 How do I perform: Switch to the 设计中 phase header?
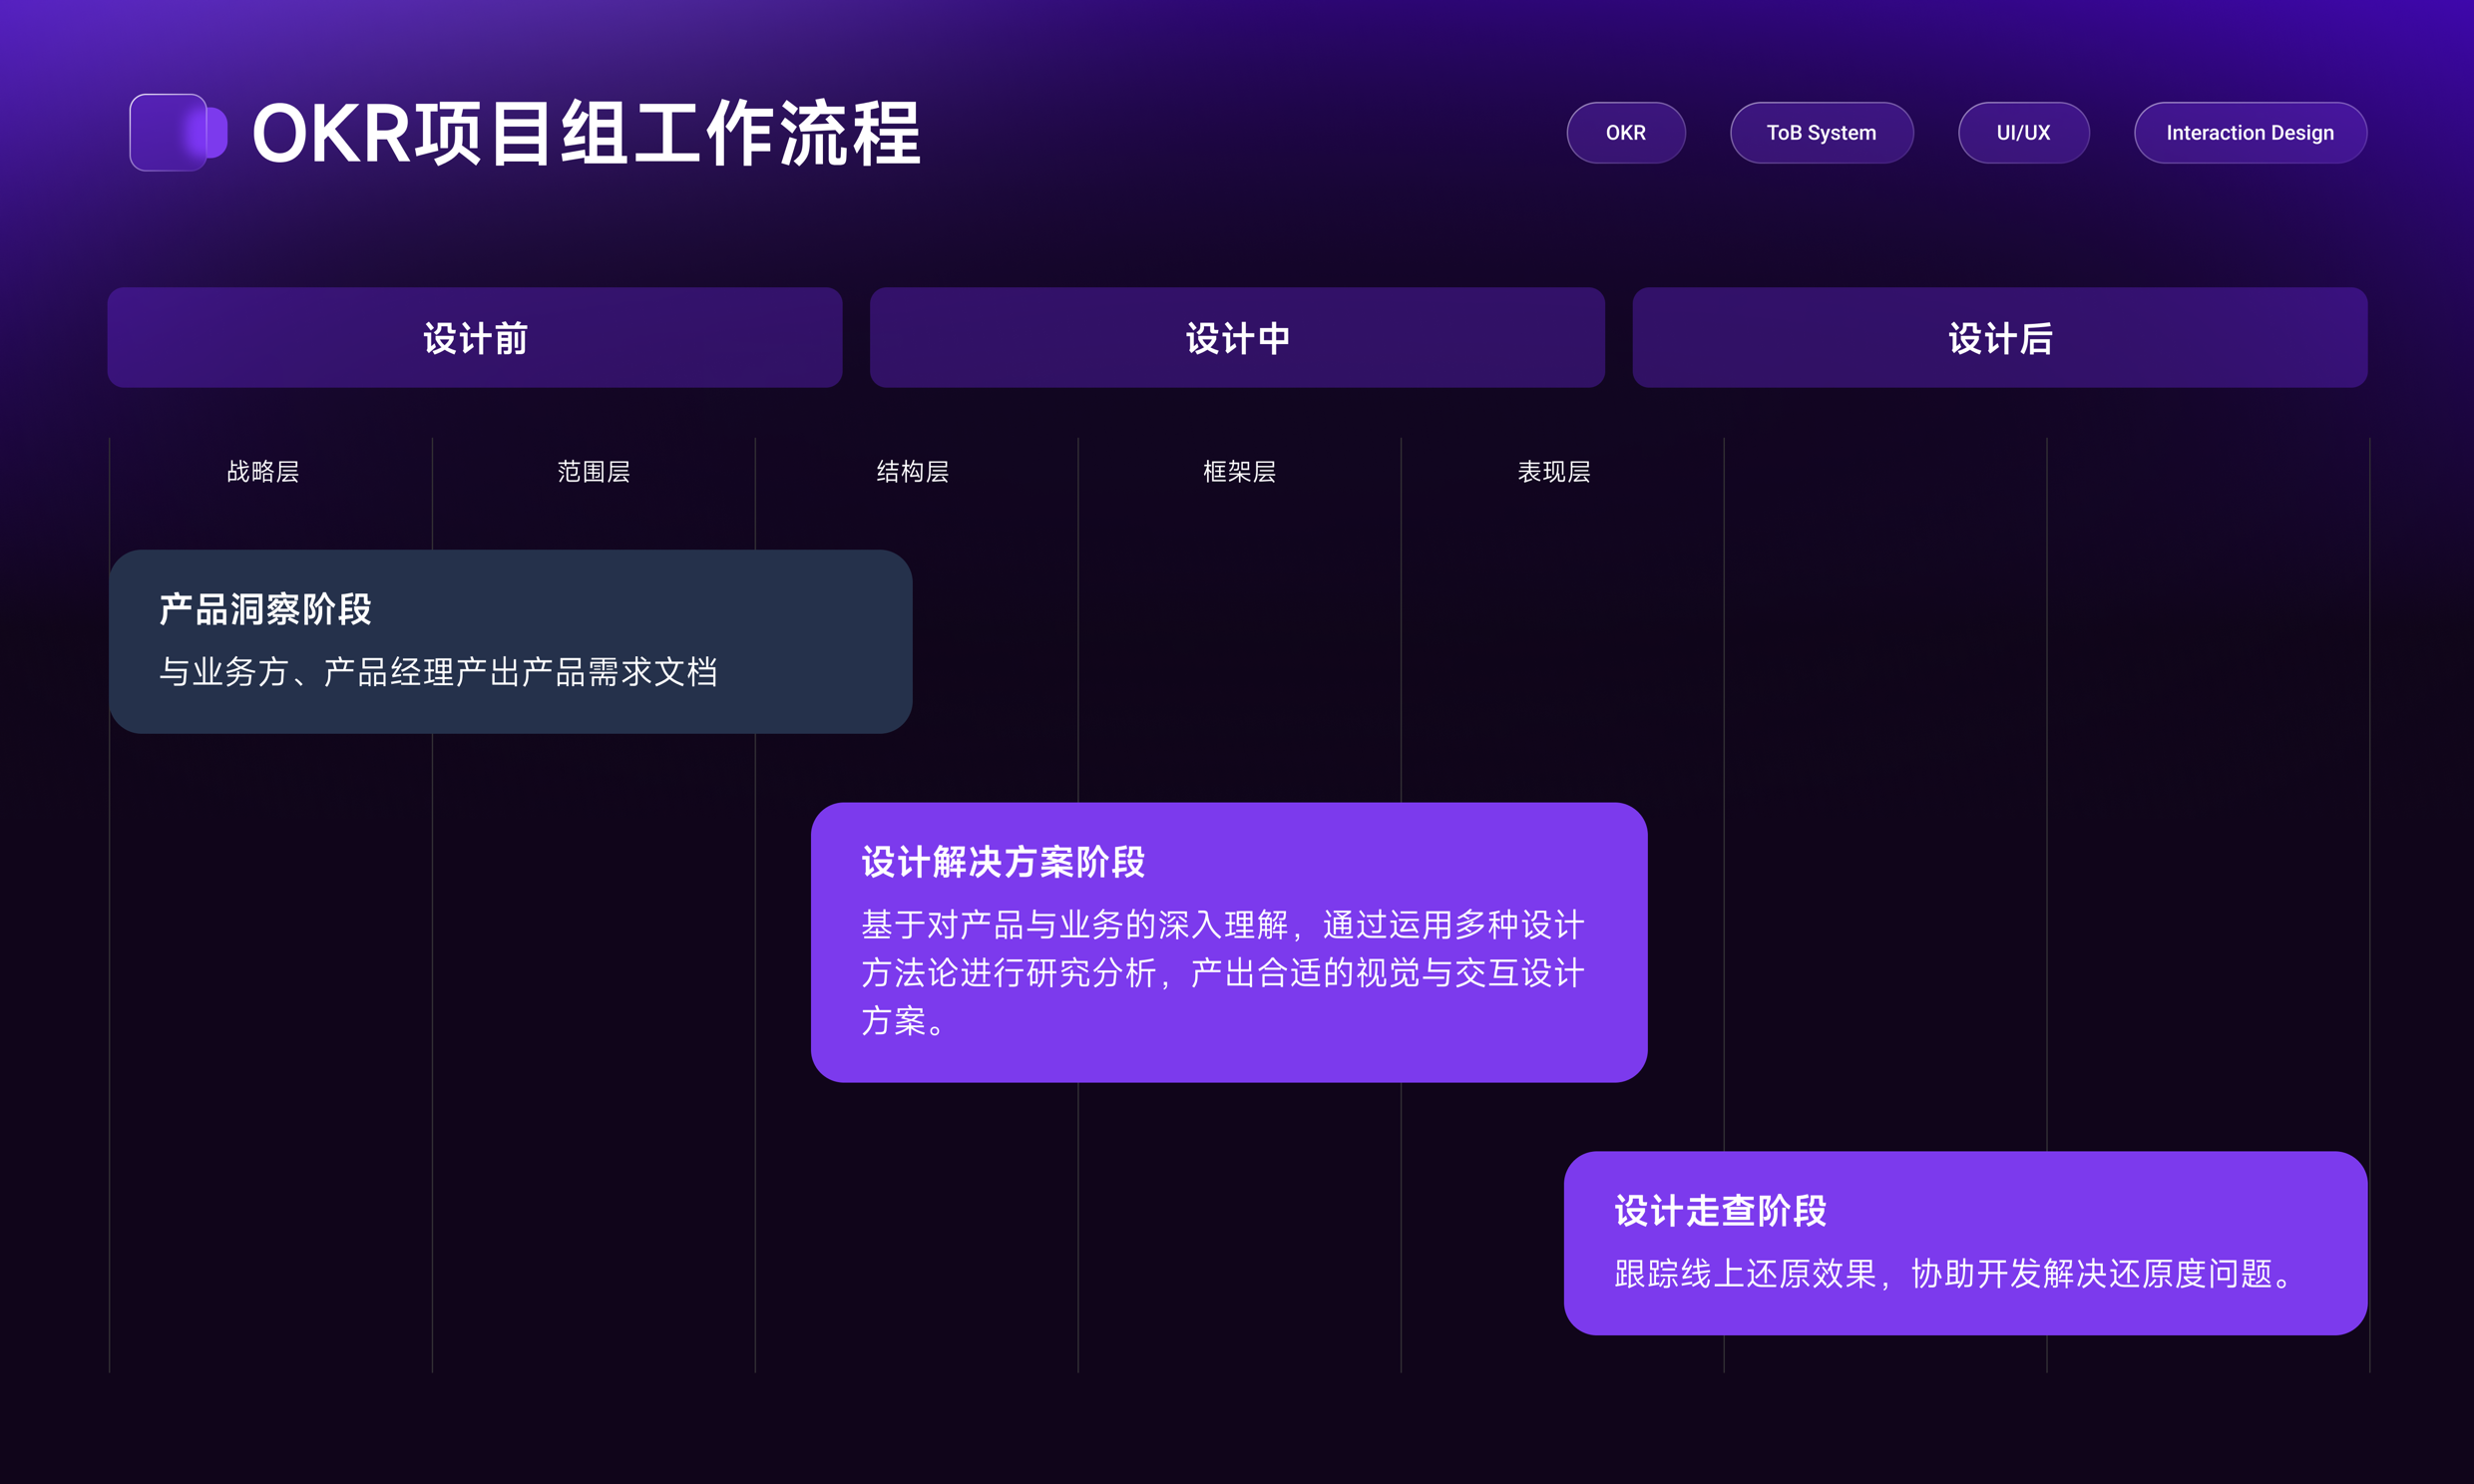(1237, 338)
